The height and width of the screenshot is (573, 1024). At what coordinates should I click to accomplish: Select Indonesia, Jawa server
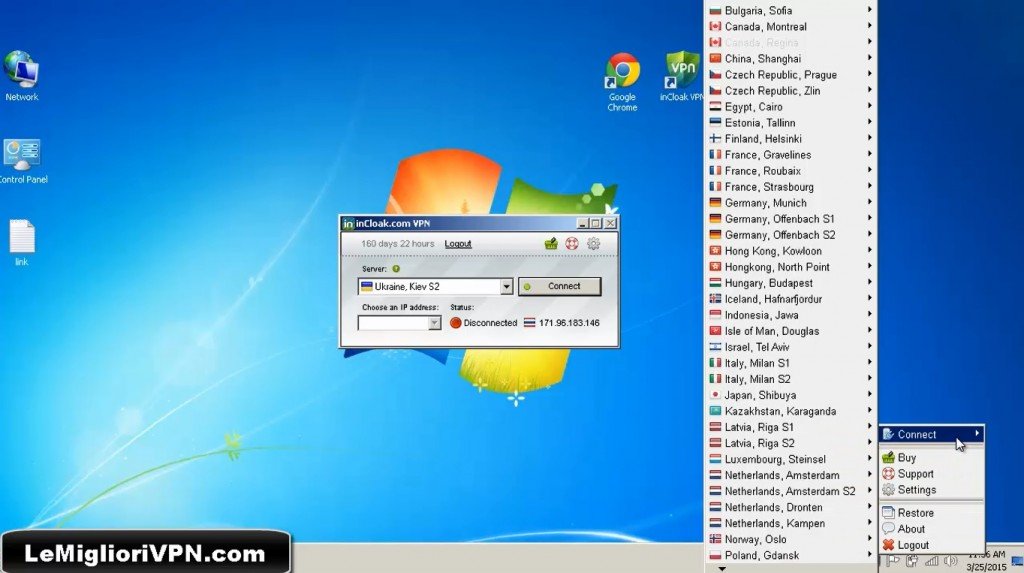791,315
